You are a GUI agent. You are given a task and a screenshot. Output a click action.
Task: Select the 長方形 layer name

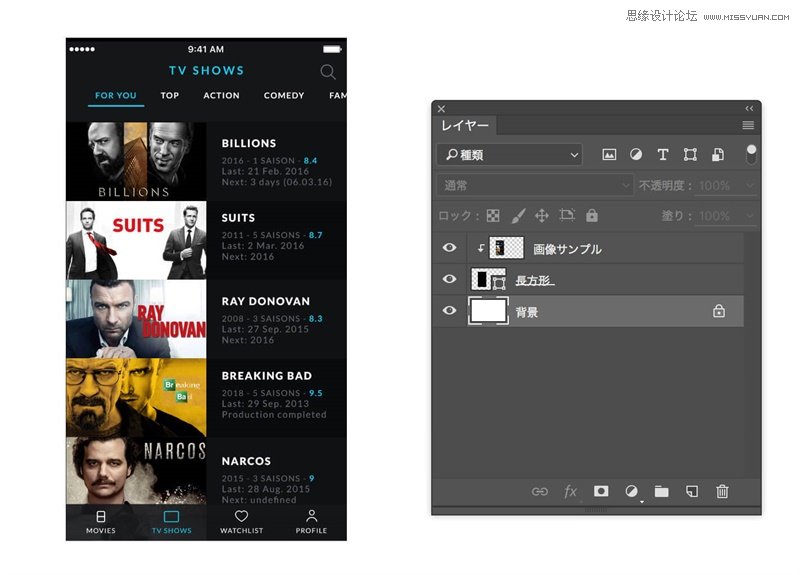click(535, 280)
